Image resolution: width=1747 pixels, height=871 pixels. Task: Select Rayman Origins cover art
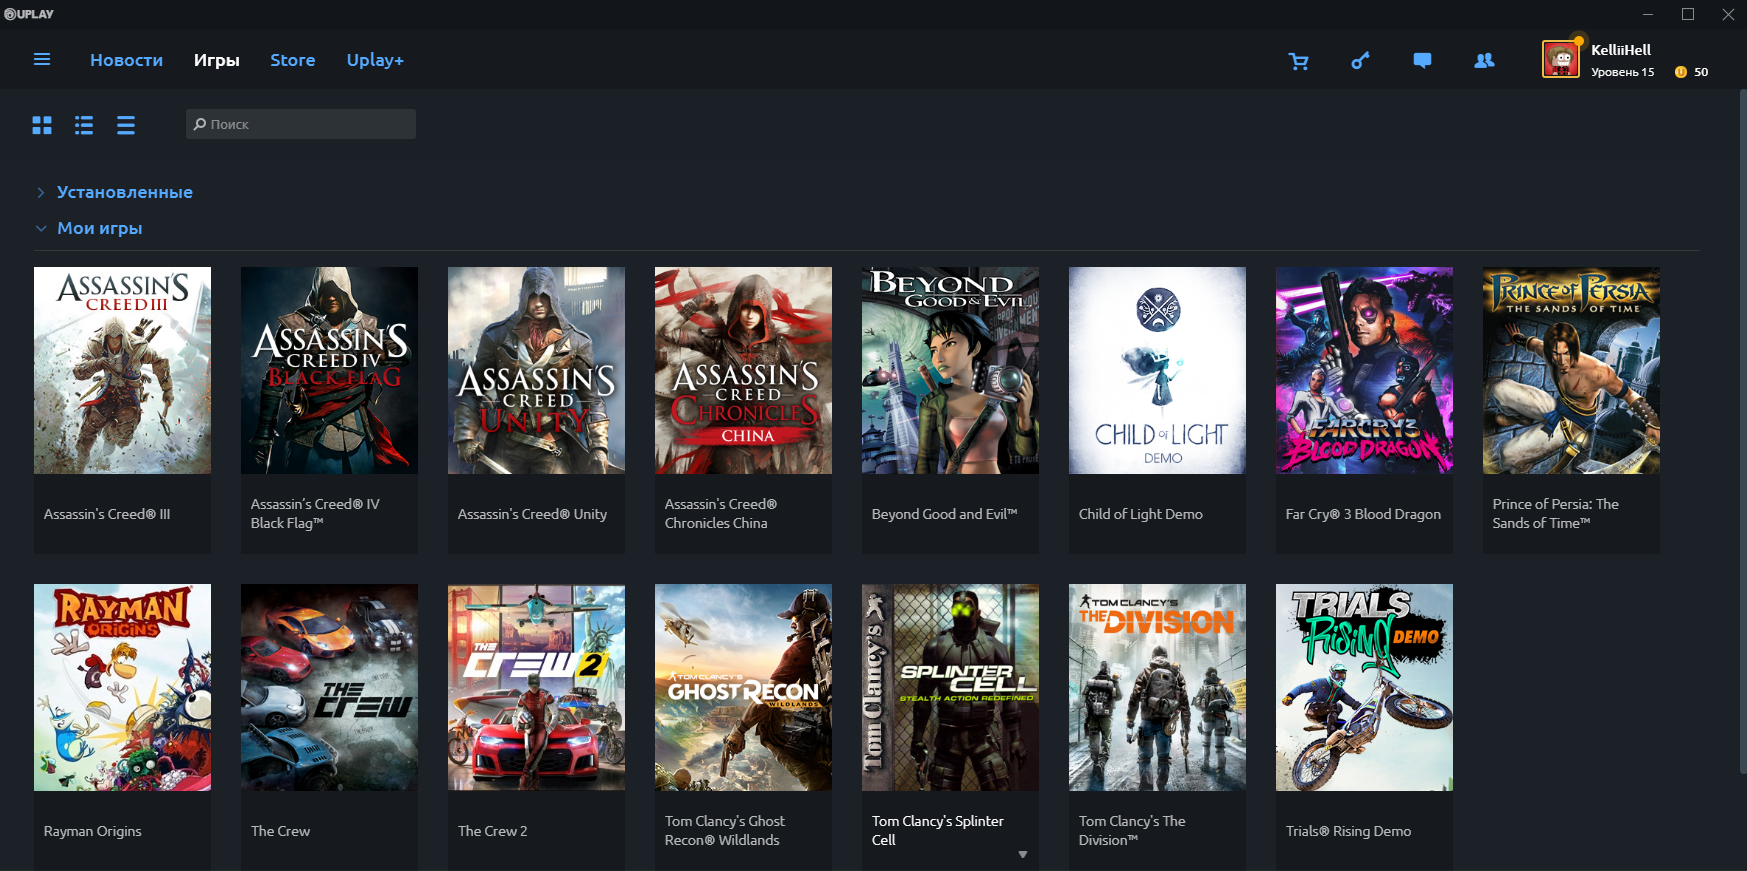122,687
